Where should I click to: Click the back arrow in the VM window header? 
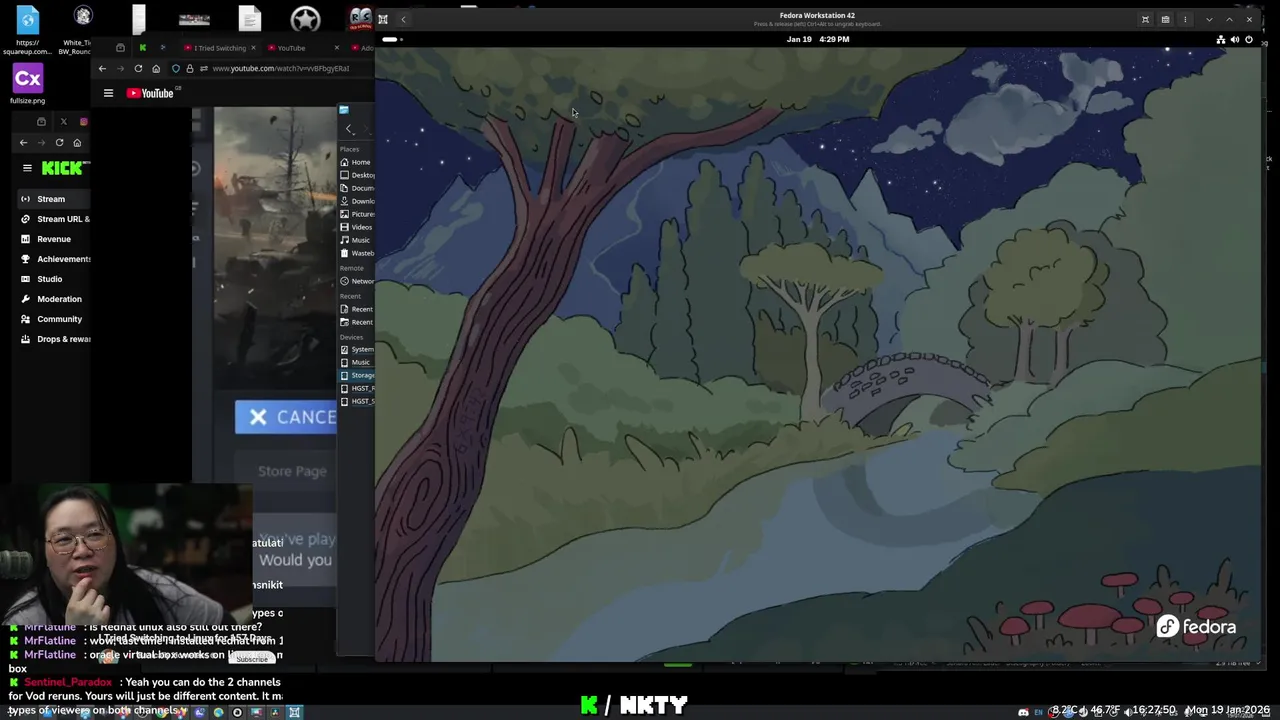point(403,19)
